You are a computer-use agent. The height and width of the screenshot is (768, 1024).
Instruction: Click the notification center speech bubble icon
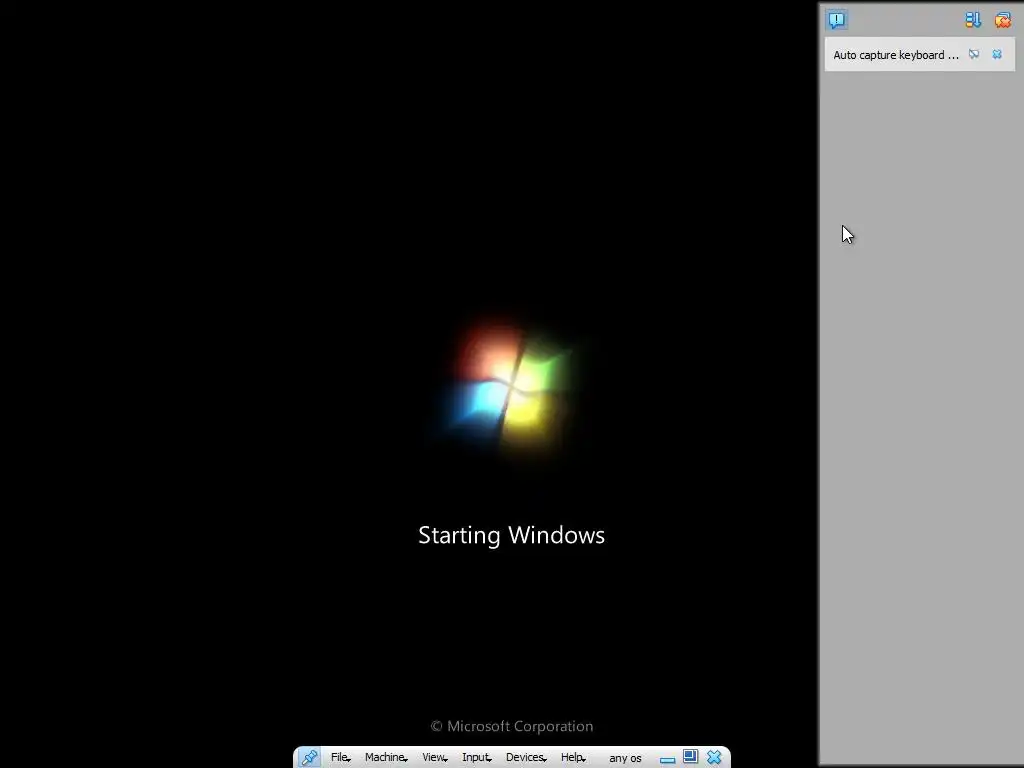tap(837, 20)
